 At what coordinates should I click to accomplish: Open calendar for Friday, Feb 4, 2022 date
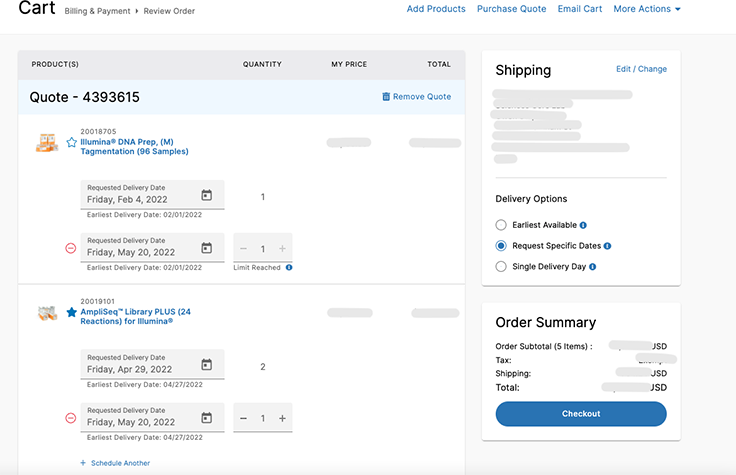point(207,196)
